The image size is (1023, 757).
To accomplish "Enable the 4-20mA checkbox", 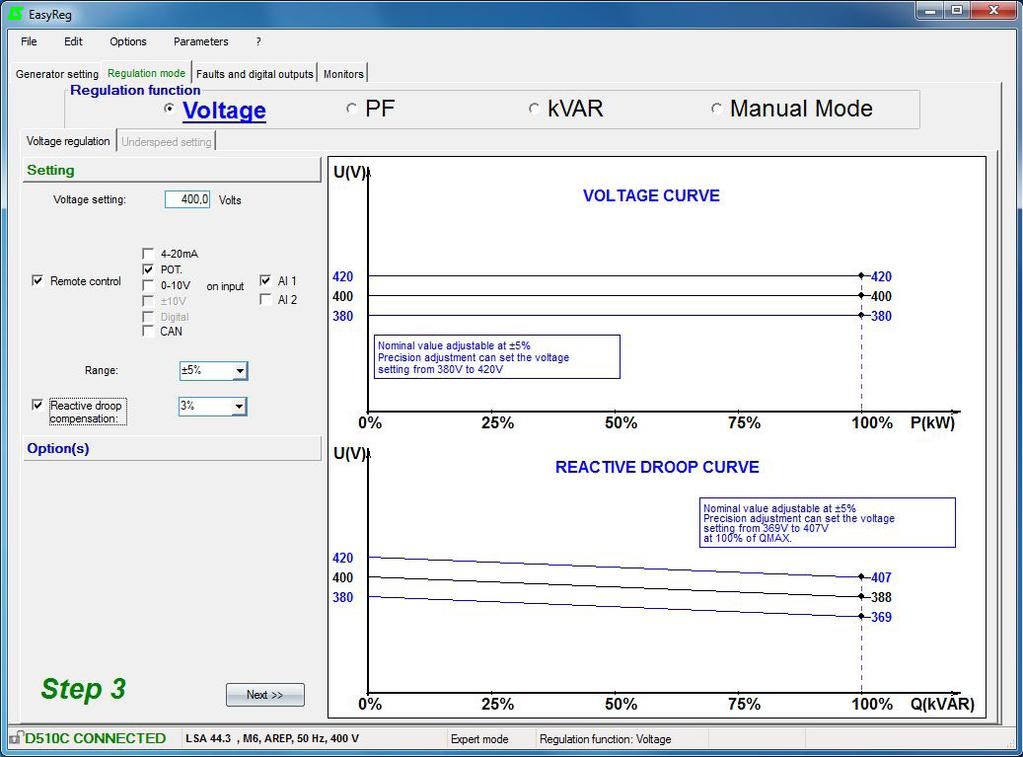I will [x=148, y=253].
